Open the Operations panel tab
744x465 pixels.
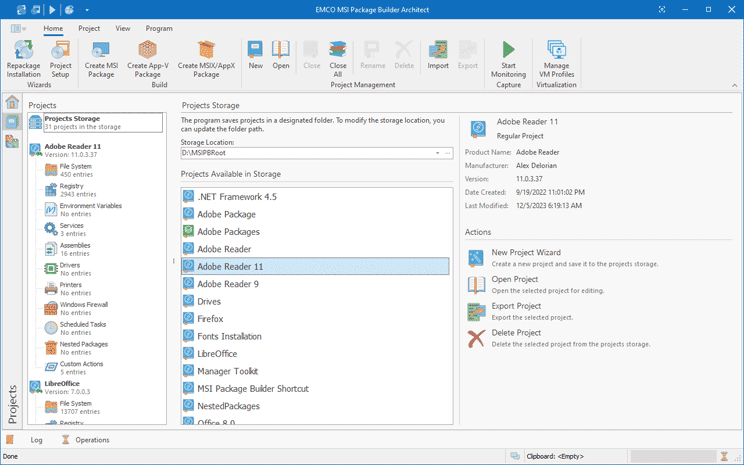pos(85,440)
